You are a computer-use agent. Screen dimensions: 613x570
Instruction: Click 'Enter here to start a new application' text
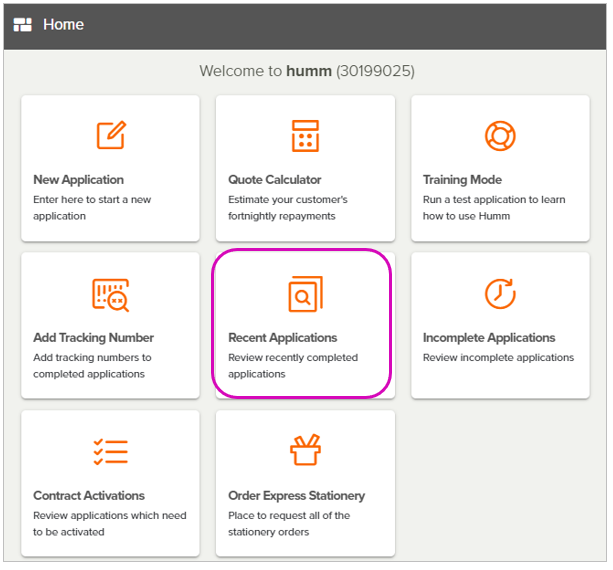(92, 208)
